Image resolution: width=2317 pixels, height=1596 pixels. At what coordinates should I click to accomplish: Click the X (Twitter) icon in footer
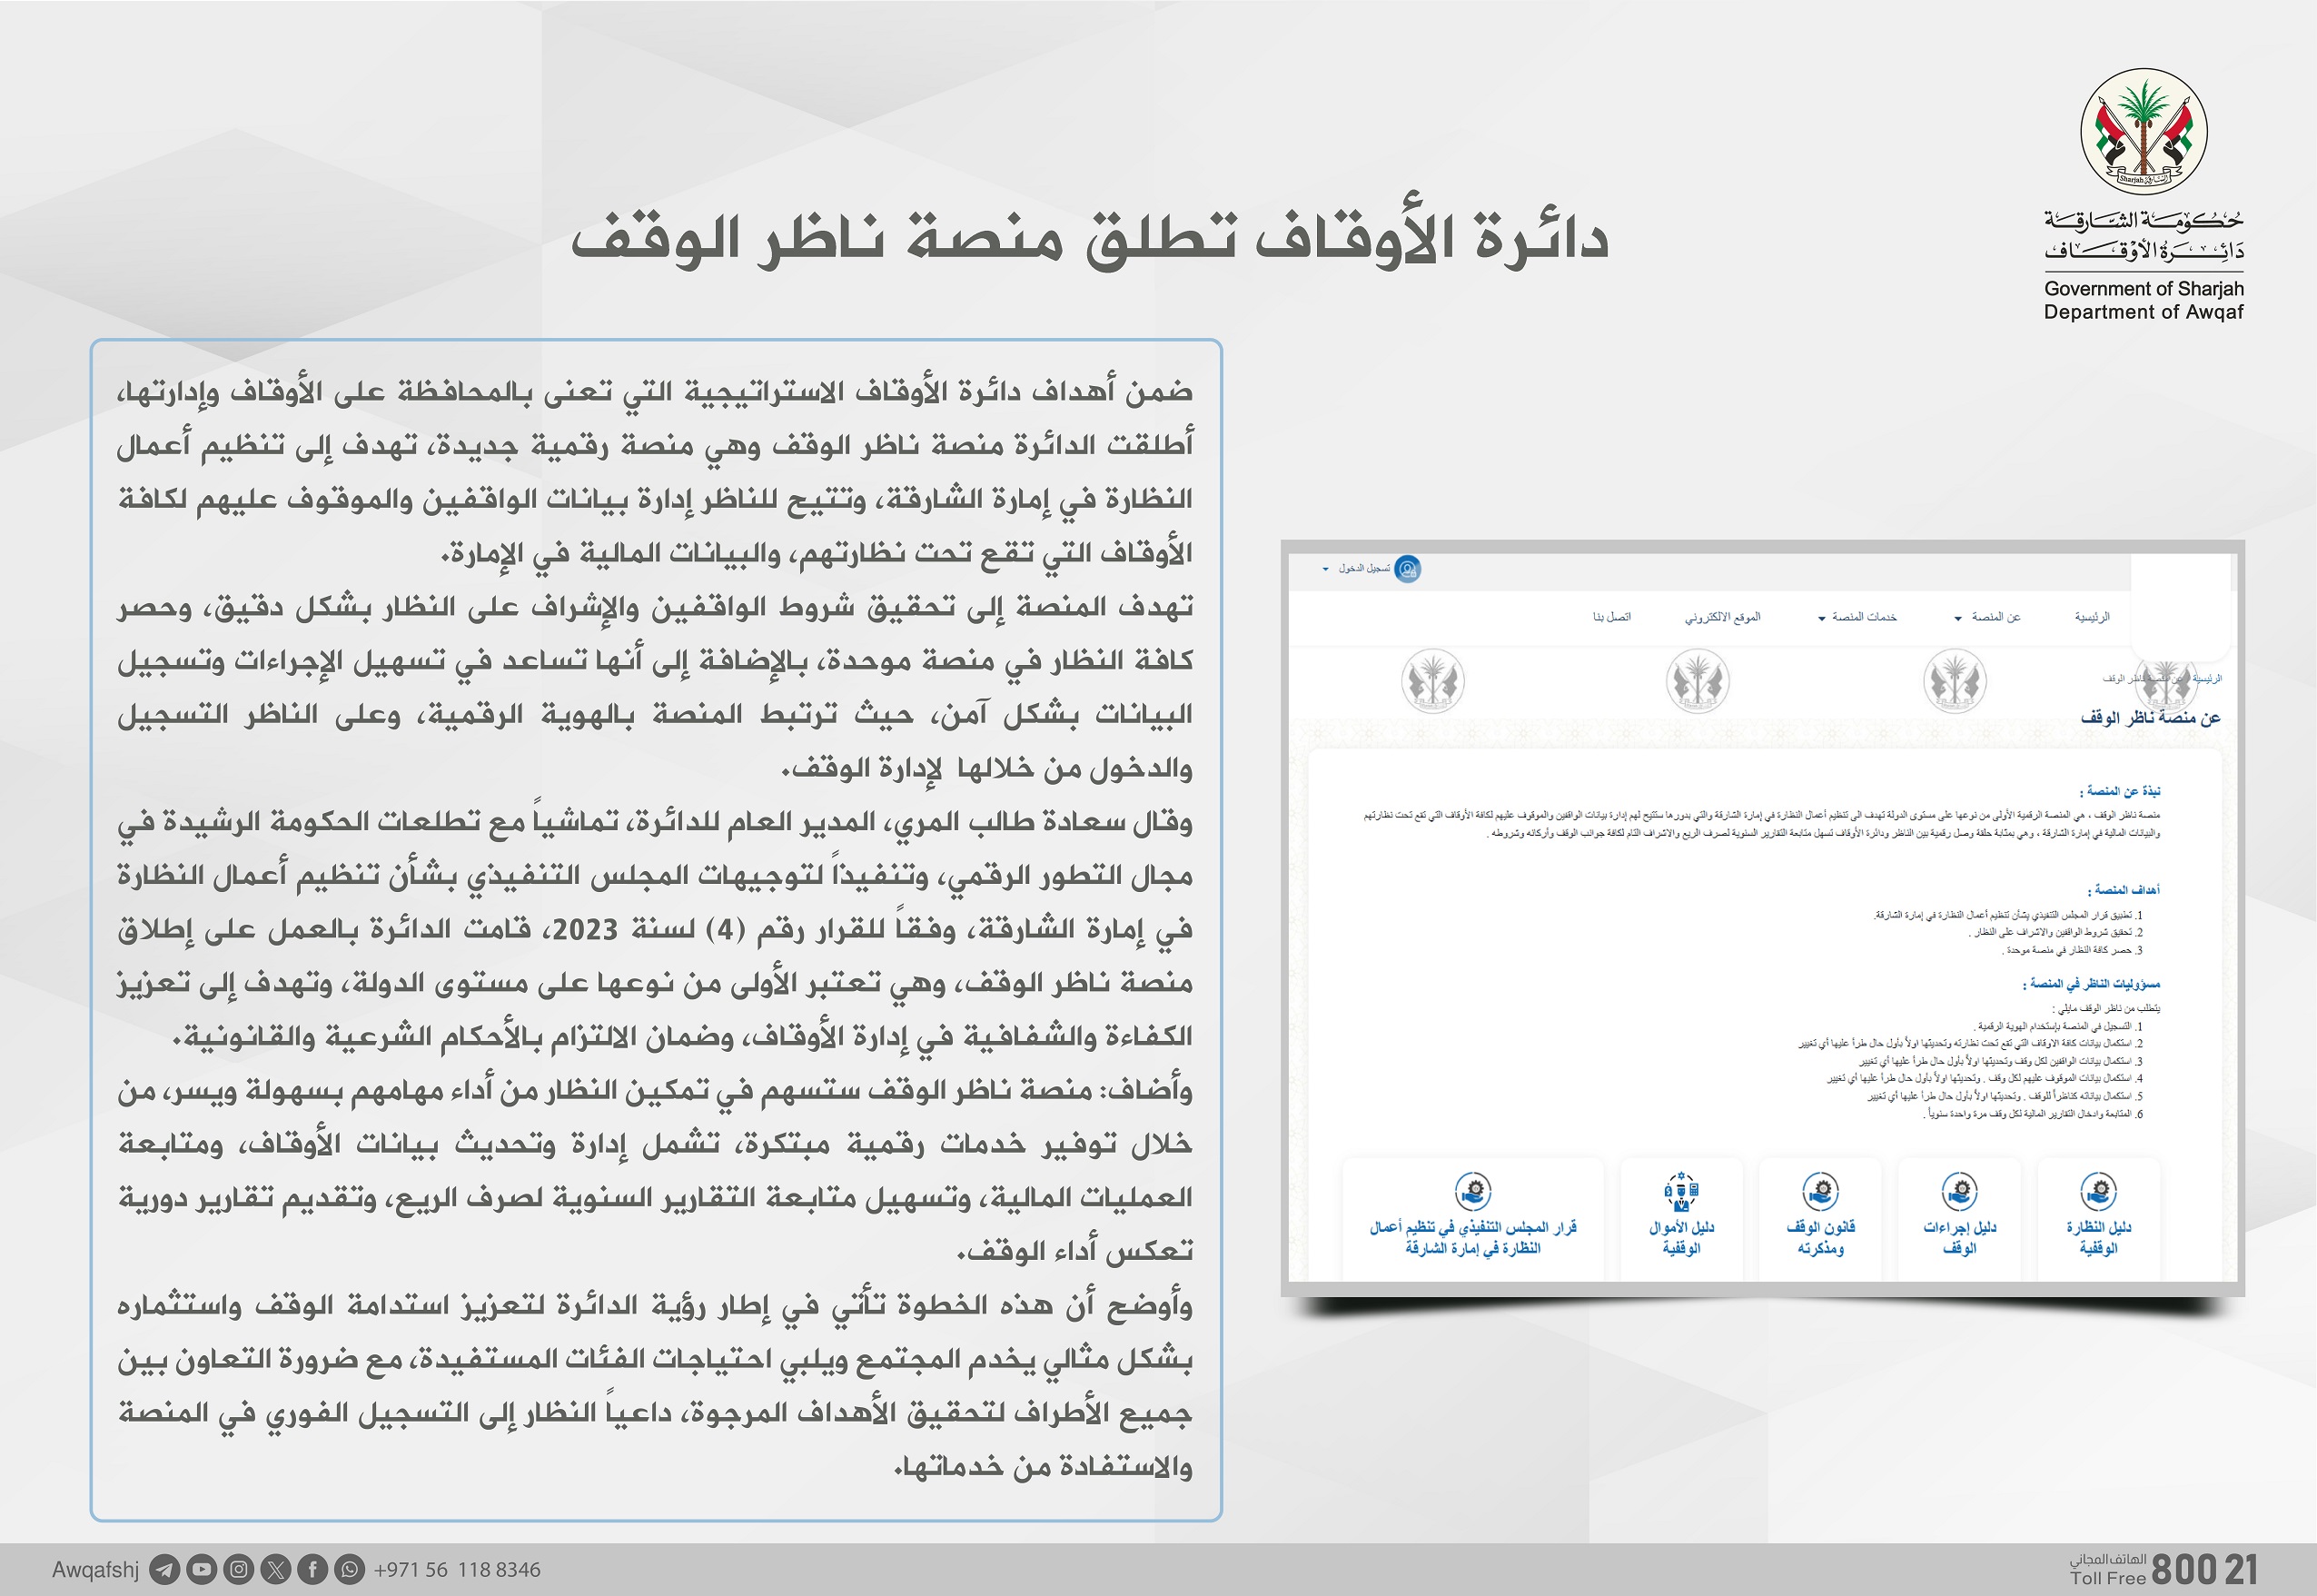276,1570
